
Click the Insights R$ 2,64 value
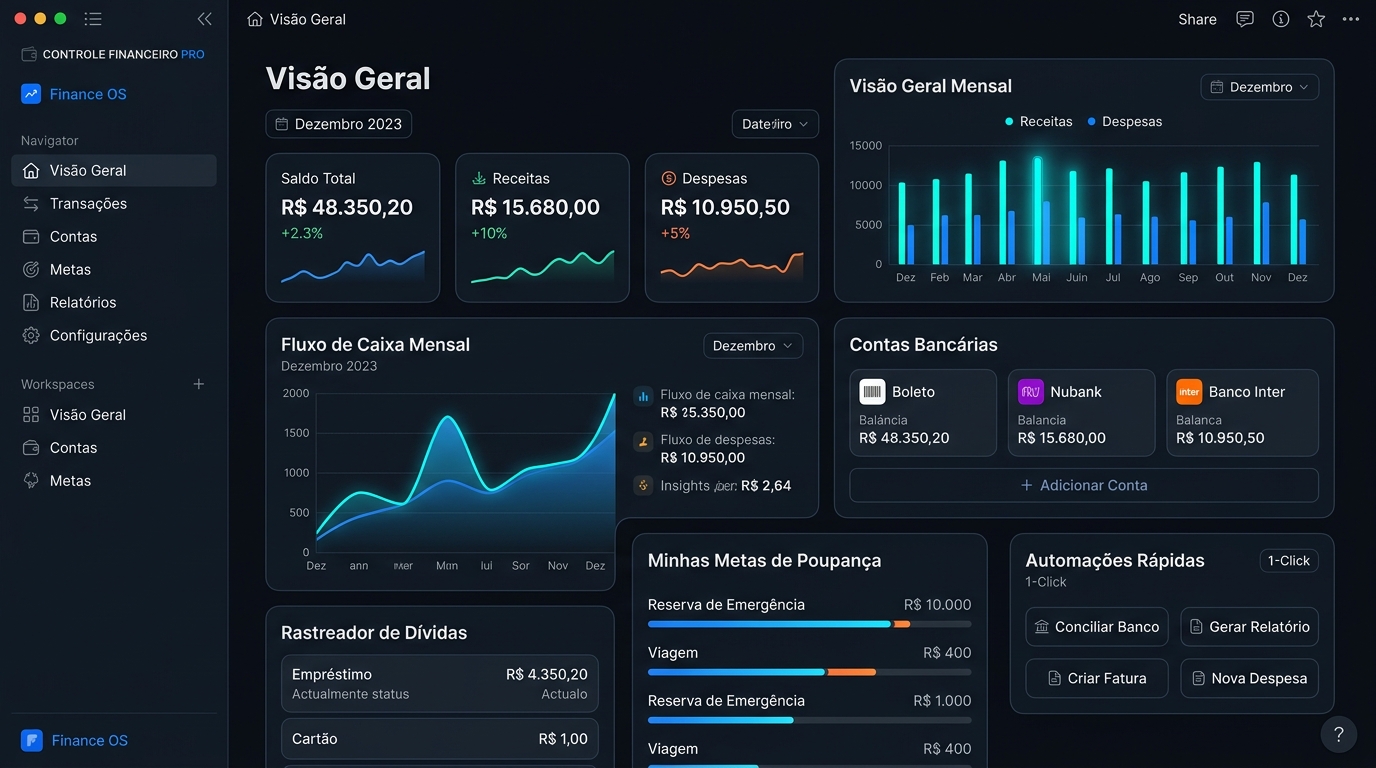[766, 485]
